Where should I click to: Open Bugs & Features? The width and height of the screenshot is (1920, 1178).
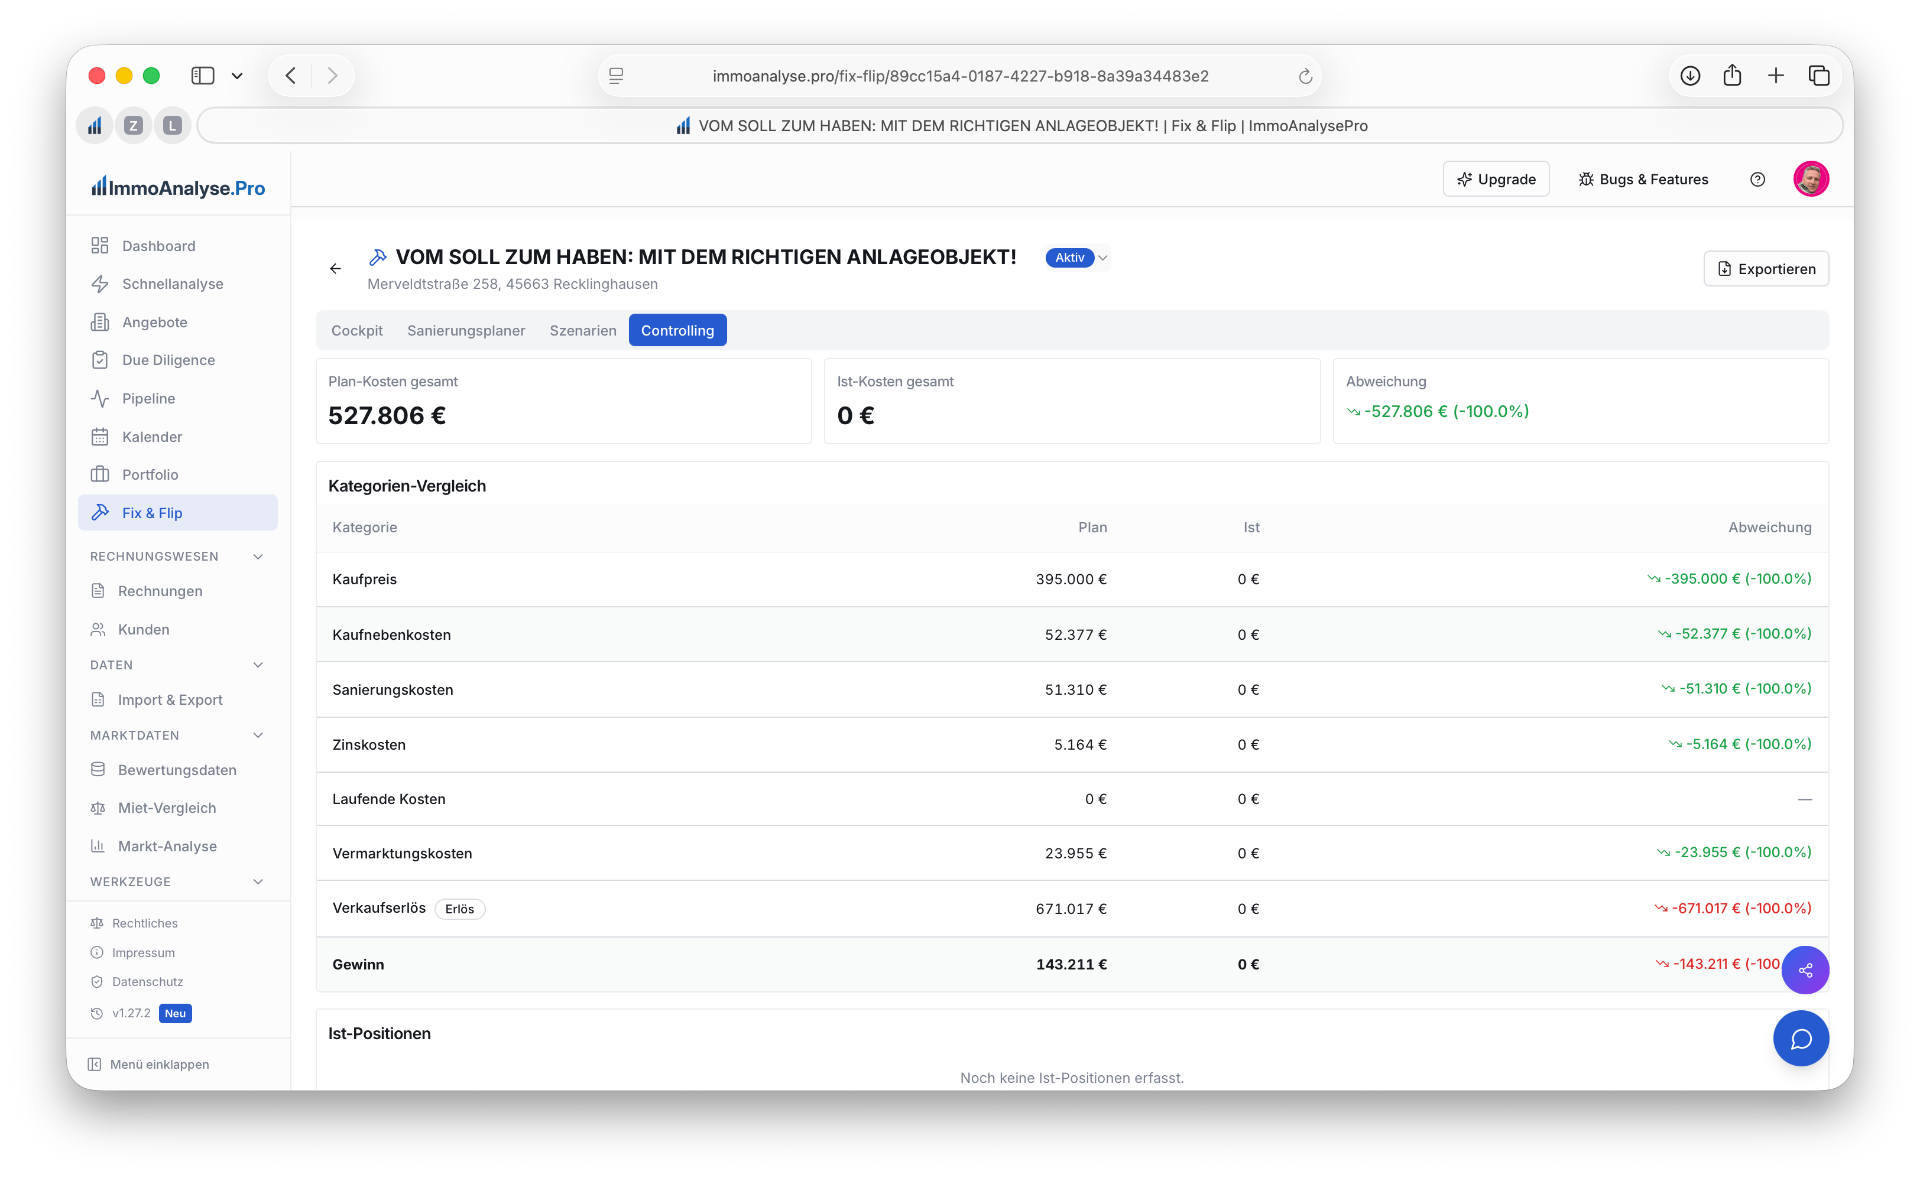point(1643,179)
